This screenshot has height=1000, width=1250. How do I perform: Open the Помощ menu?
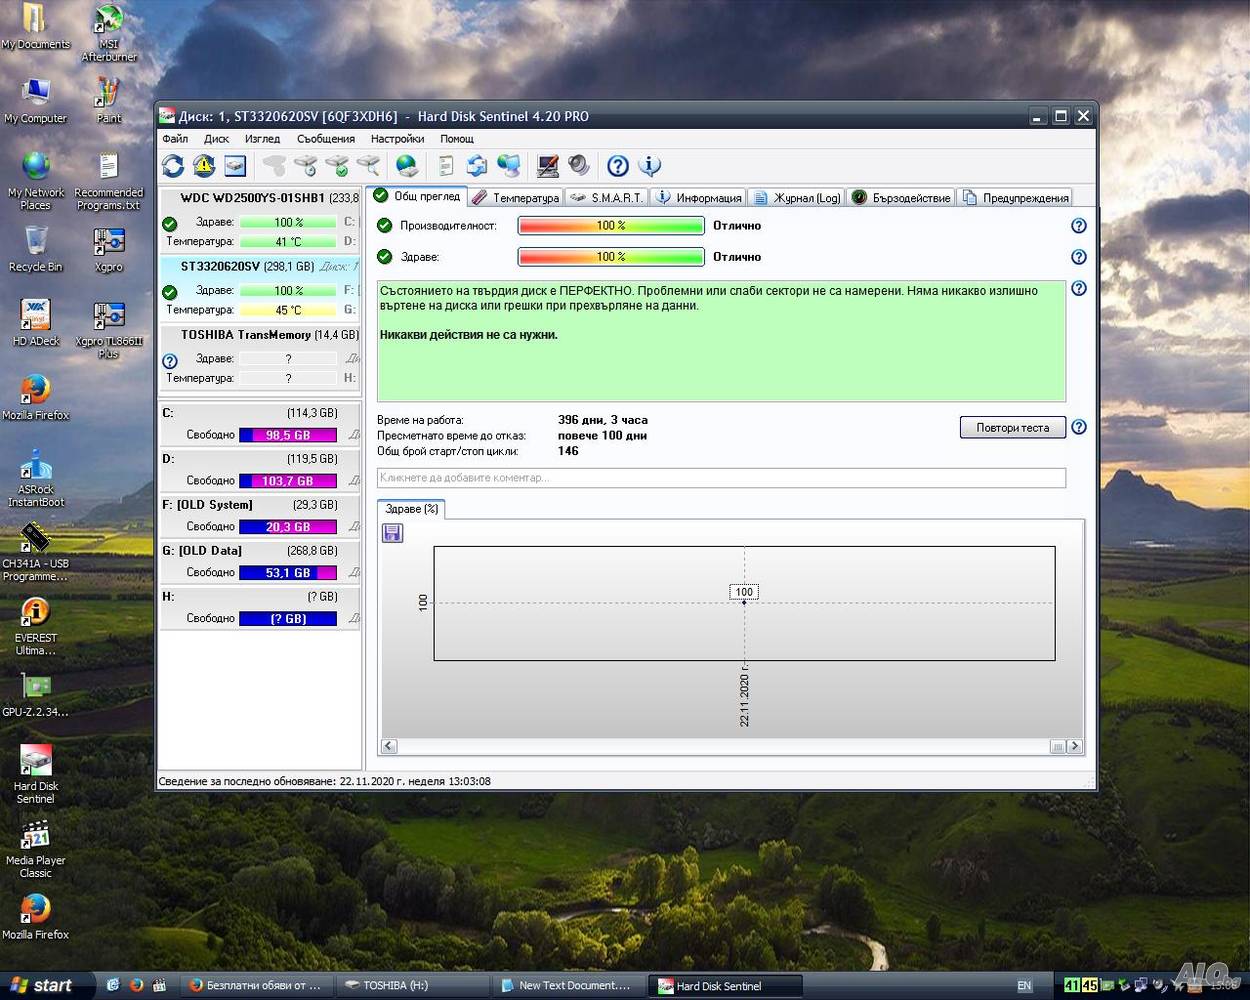tap(457, 139)
